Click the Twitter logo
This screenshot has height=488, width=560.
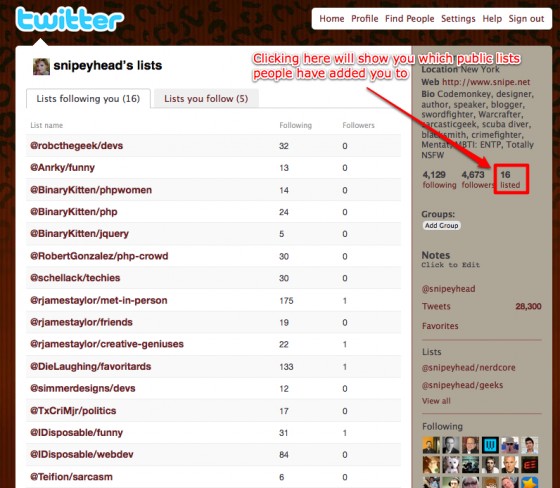(70, 19)
